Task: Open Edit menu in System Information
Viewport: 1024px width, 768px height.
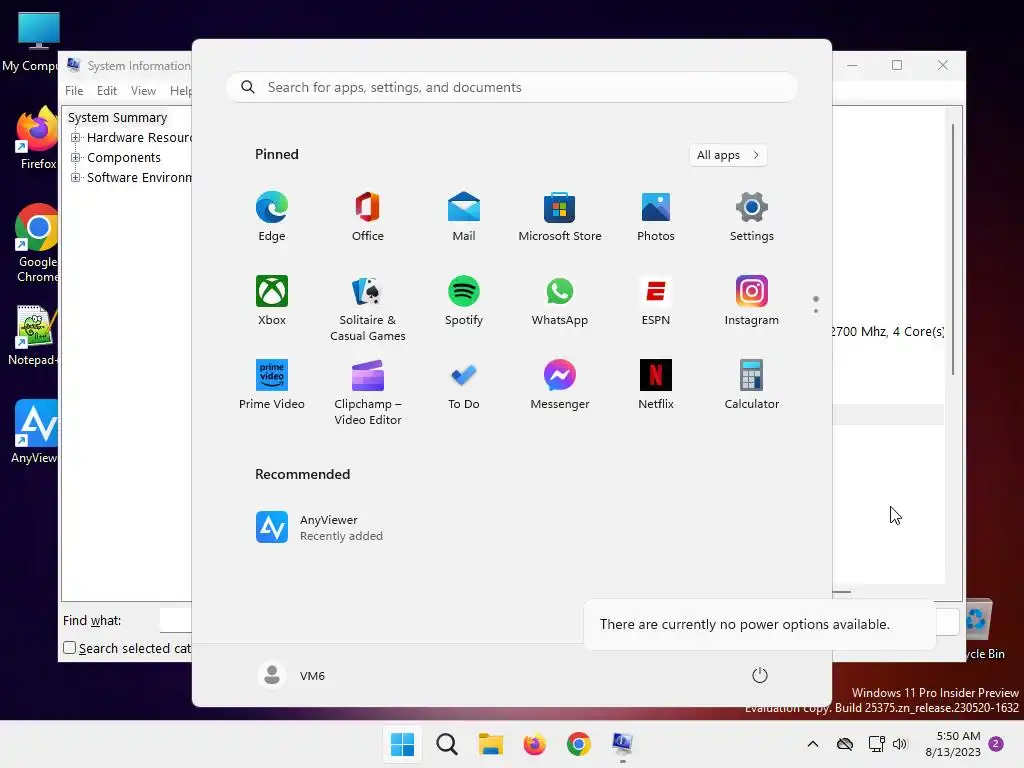Action: point(106,91)
